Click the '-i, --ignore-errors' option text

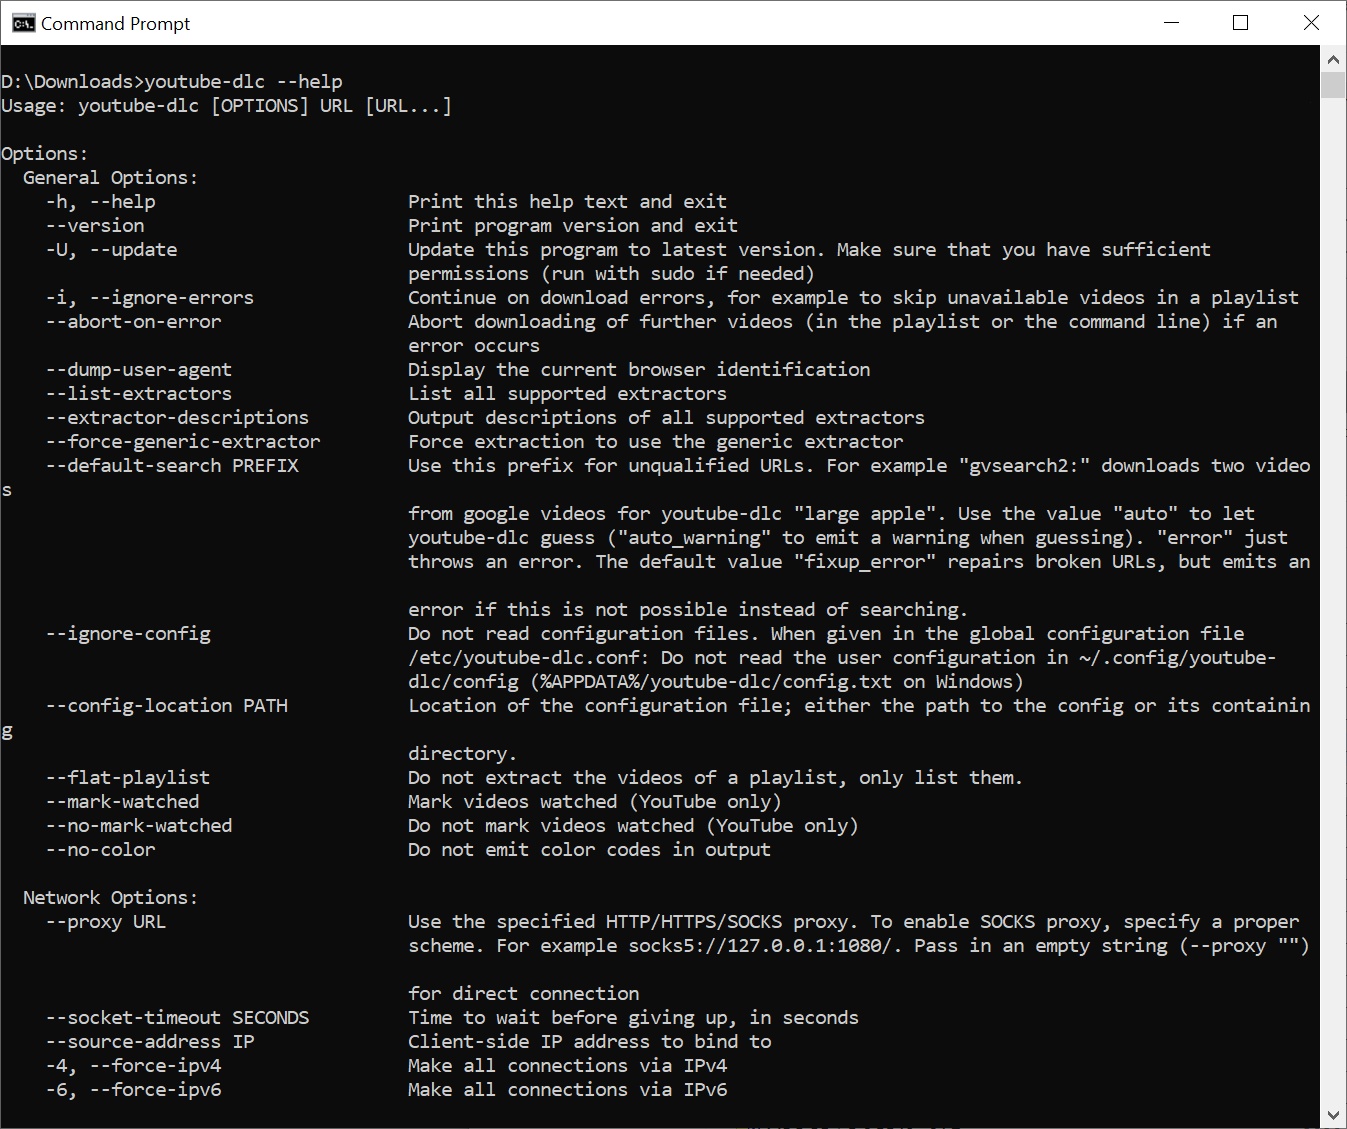(x=150, y=298)
